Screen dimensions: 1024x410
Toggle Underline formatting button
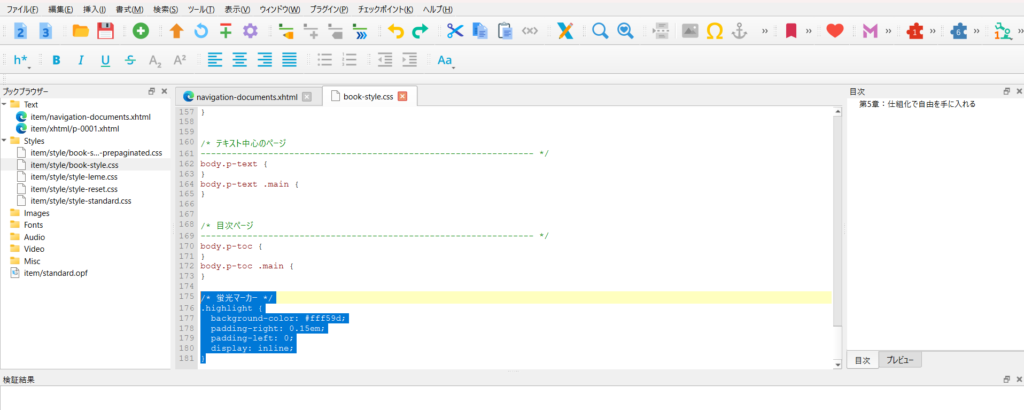tap(105, 60)
